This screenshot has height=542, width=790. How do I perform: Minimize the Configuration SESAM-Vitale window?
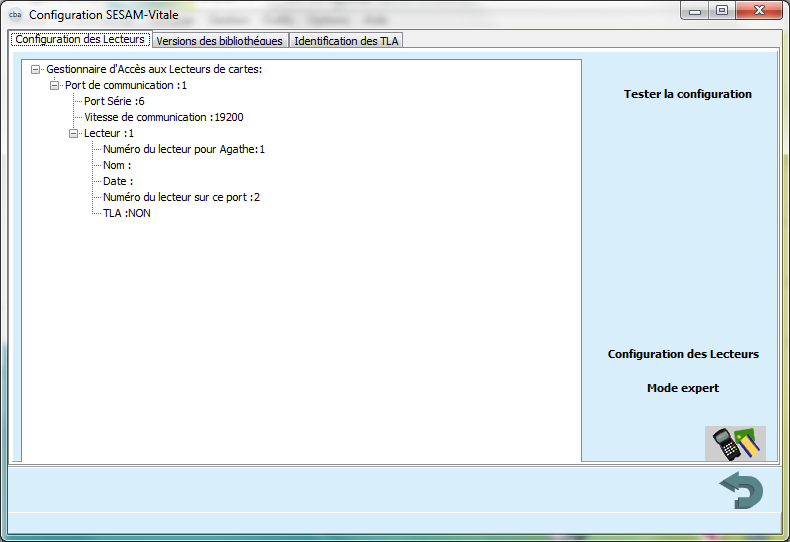pyautogui.click(x=695, y=11)
